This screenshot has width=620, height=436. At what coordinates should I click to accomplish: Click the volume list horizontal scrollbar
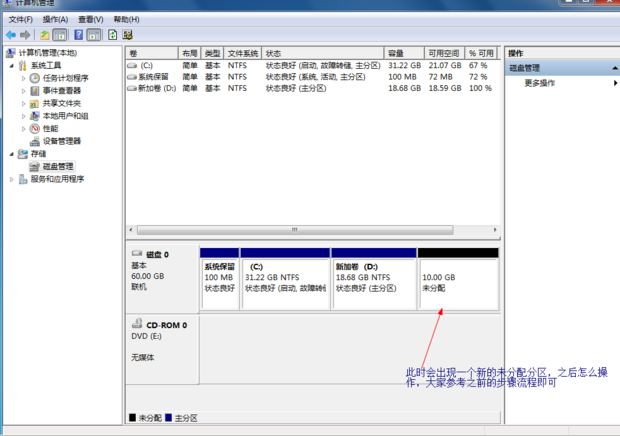coord(295,230)
